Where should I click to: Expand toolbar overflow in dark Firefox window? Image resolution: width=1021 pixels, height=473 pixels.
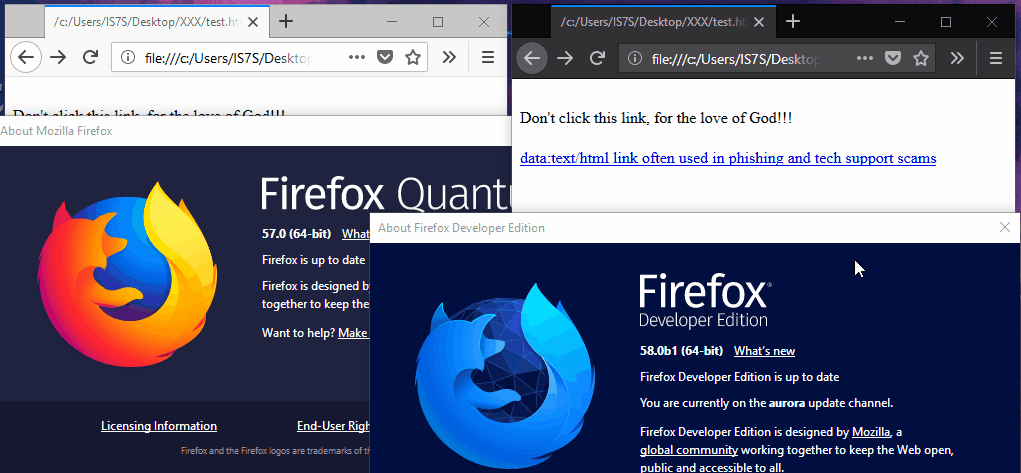pyautogui.click(x=956, y=58)
